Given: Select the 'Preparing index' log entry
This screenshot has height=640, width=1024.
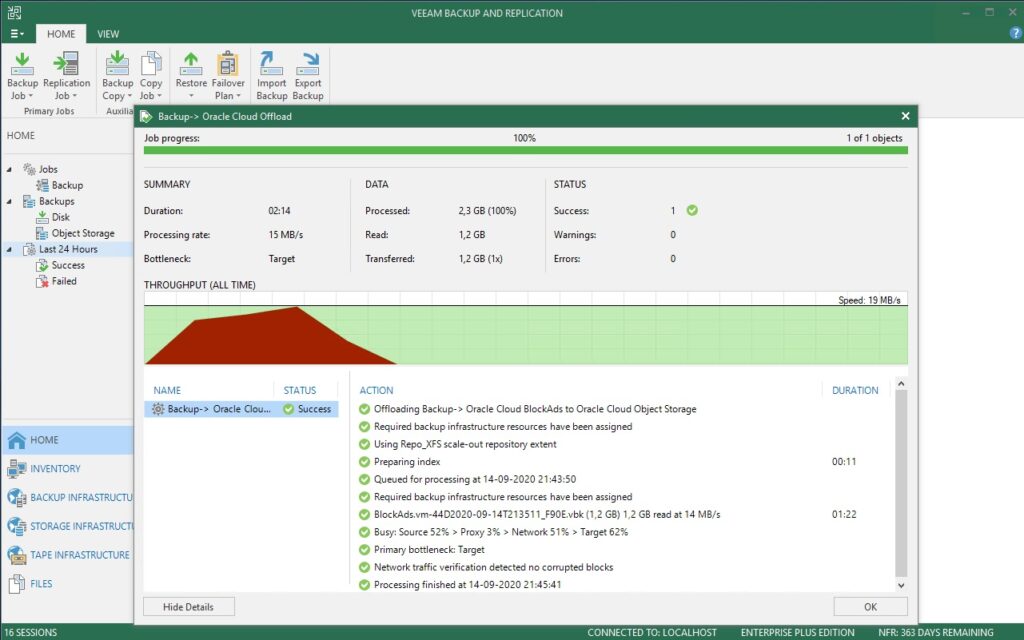Looking at the screenshot, I should pos(400,462).
